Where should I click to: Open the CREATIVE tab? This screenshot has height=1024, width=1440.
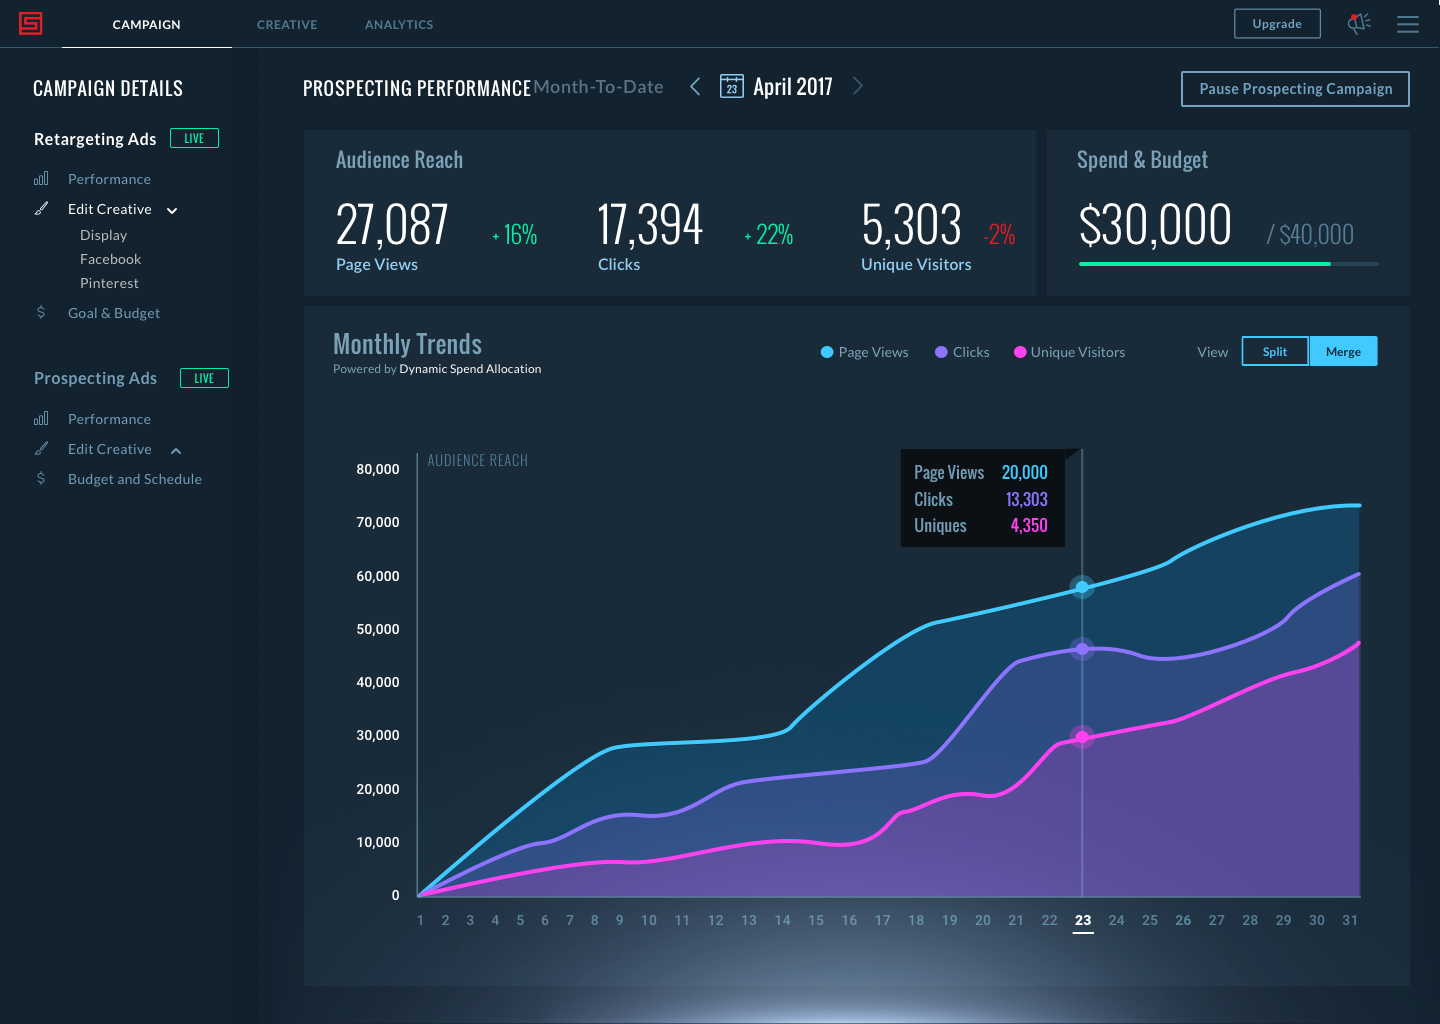pyautogui.click(x=287, y=24)
